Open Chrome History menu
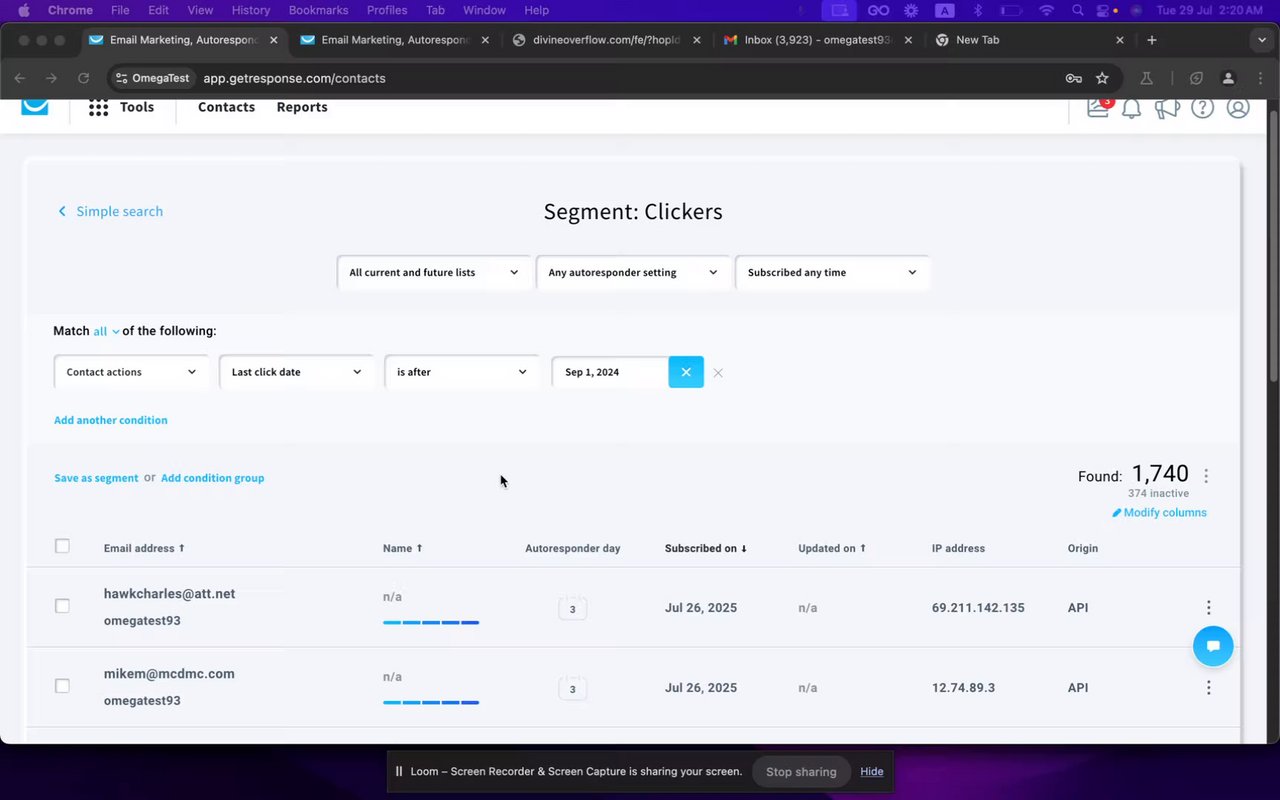The width and height of the screenshot is (1280, 800). coord(251,10)
